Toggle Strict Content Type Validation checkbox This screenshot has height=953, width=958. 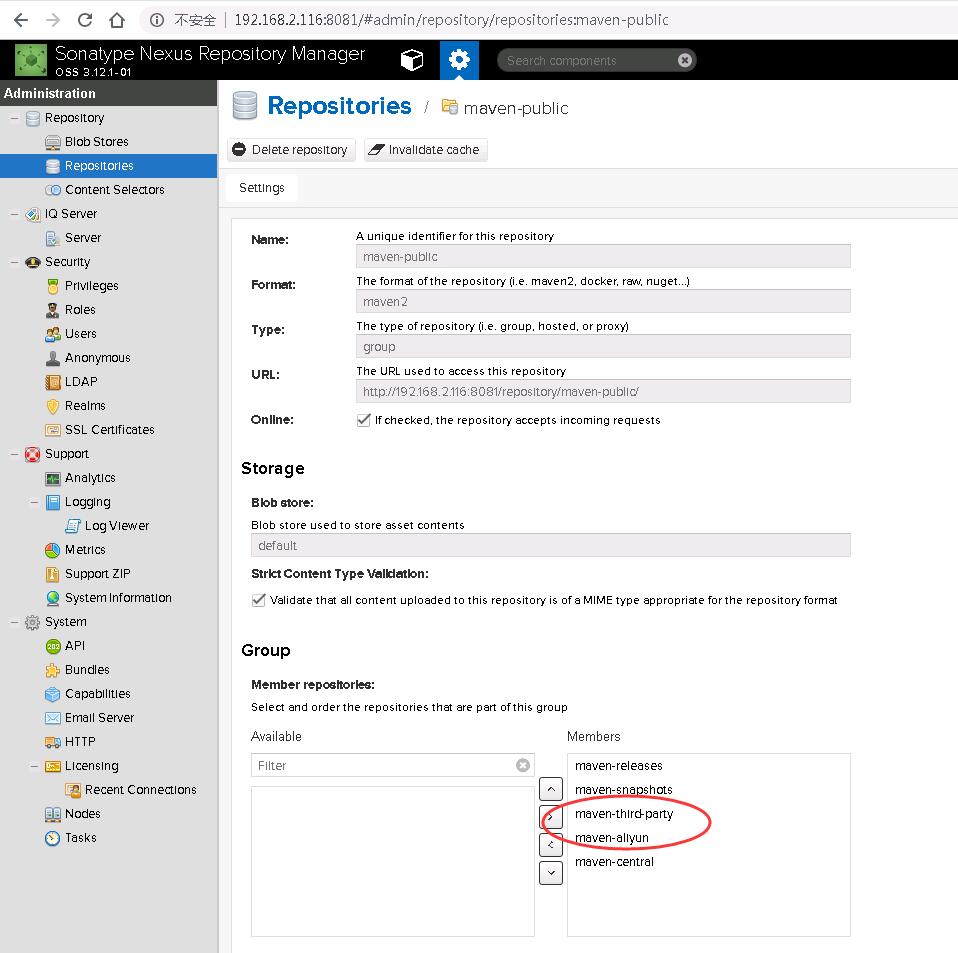[258, 600]
